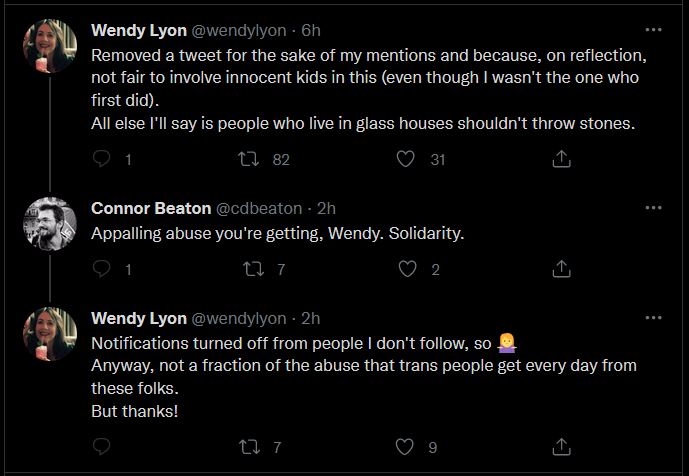
Task: Retweet Connor Beaton's Solidarity tweet
Action: click(x=253, y=268)
